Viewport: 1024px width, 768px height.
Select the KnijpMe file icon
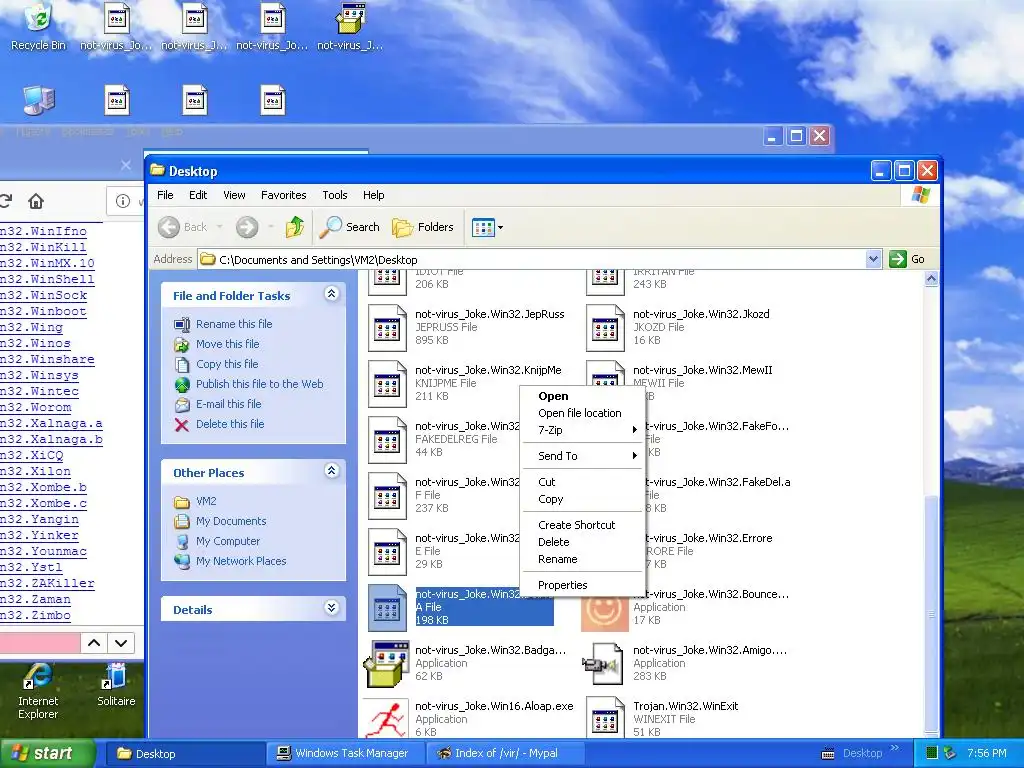point(387,384)
